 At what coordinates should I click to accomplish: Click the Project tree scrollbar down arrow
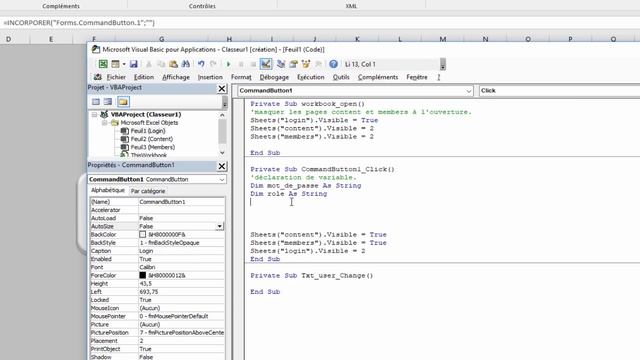pos(222,153)
